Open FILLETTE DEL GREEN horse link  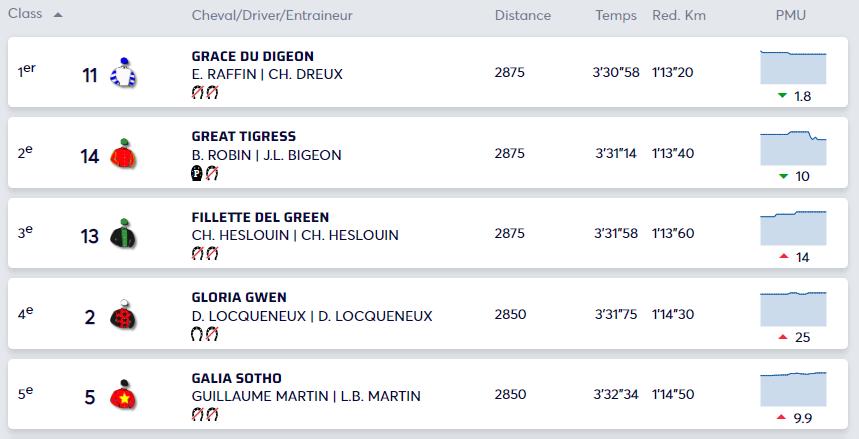tap(260, 217)
